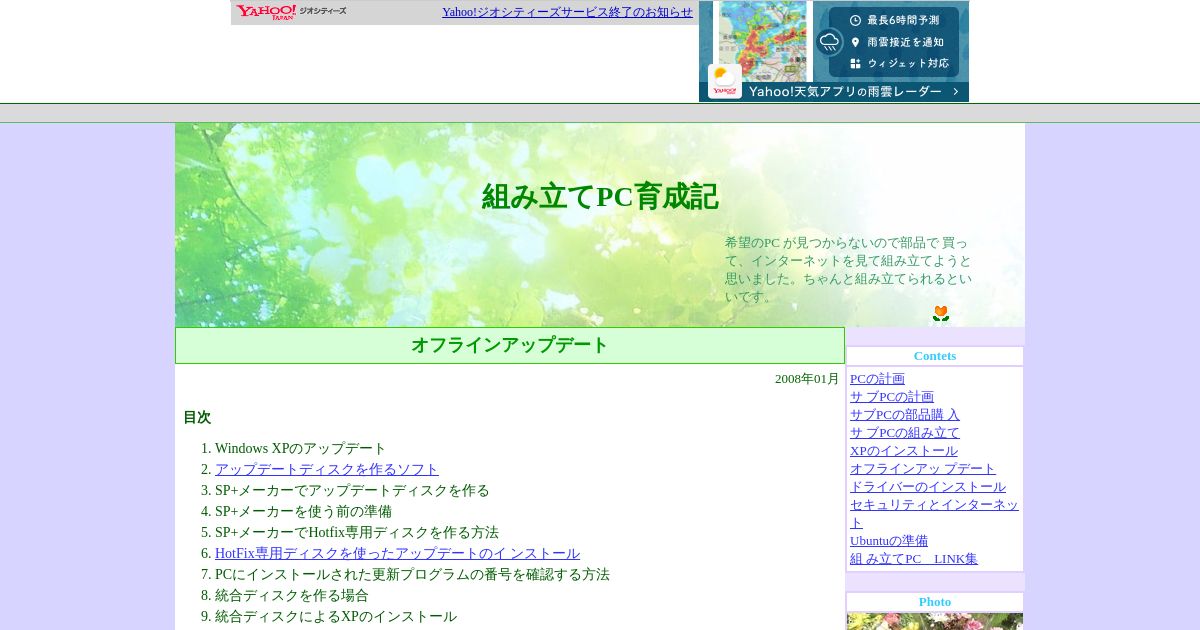Click the rain cloud icon in the ad
The image size is (1200, 630).
pyautogui.click(x=829, y=41)
